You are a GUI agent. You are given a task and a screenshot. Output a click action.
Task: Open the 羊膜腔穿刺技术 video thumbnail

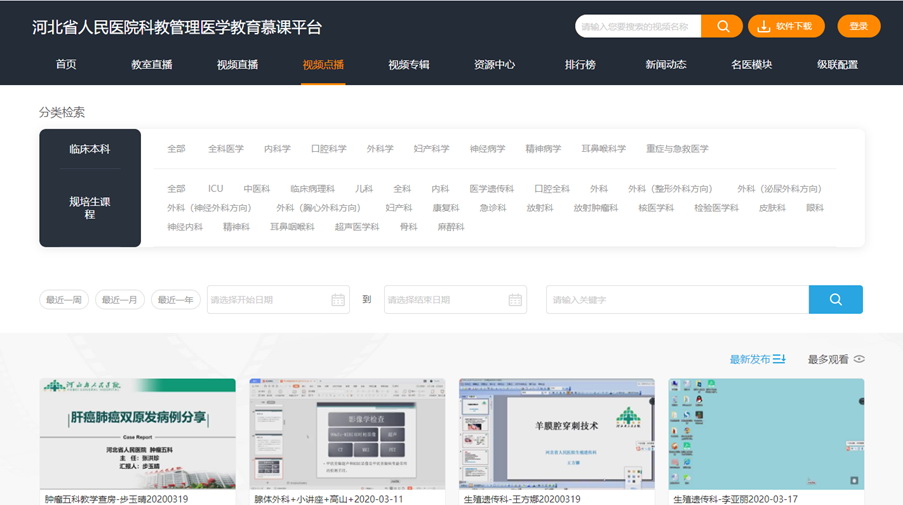556,433
